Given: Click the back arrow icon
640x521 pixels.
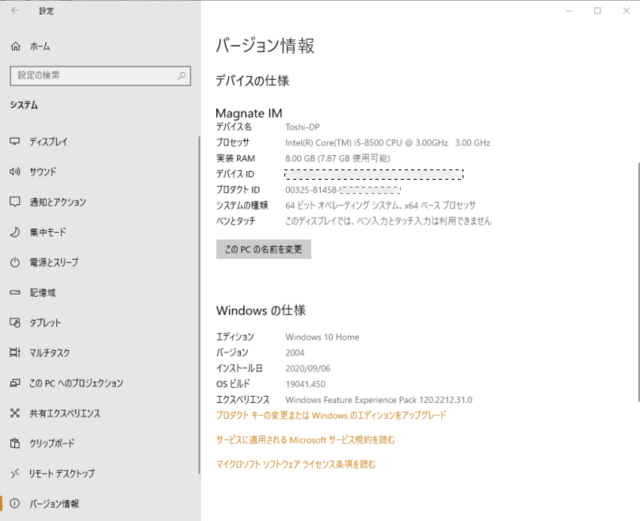Looking at the screenshot, I should 15,11.
